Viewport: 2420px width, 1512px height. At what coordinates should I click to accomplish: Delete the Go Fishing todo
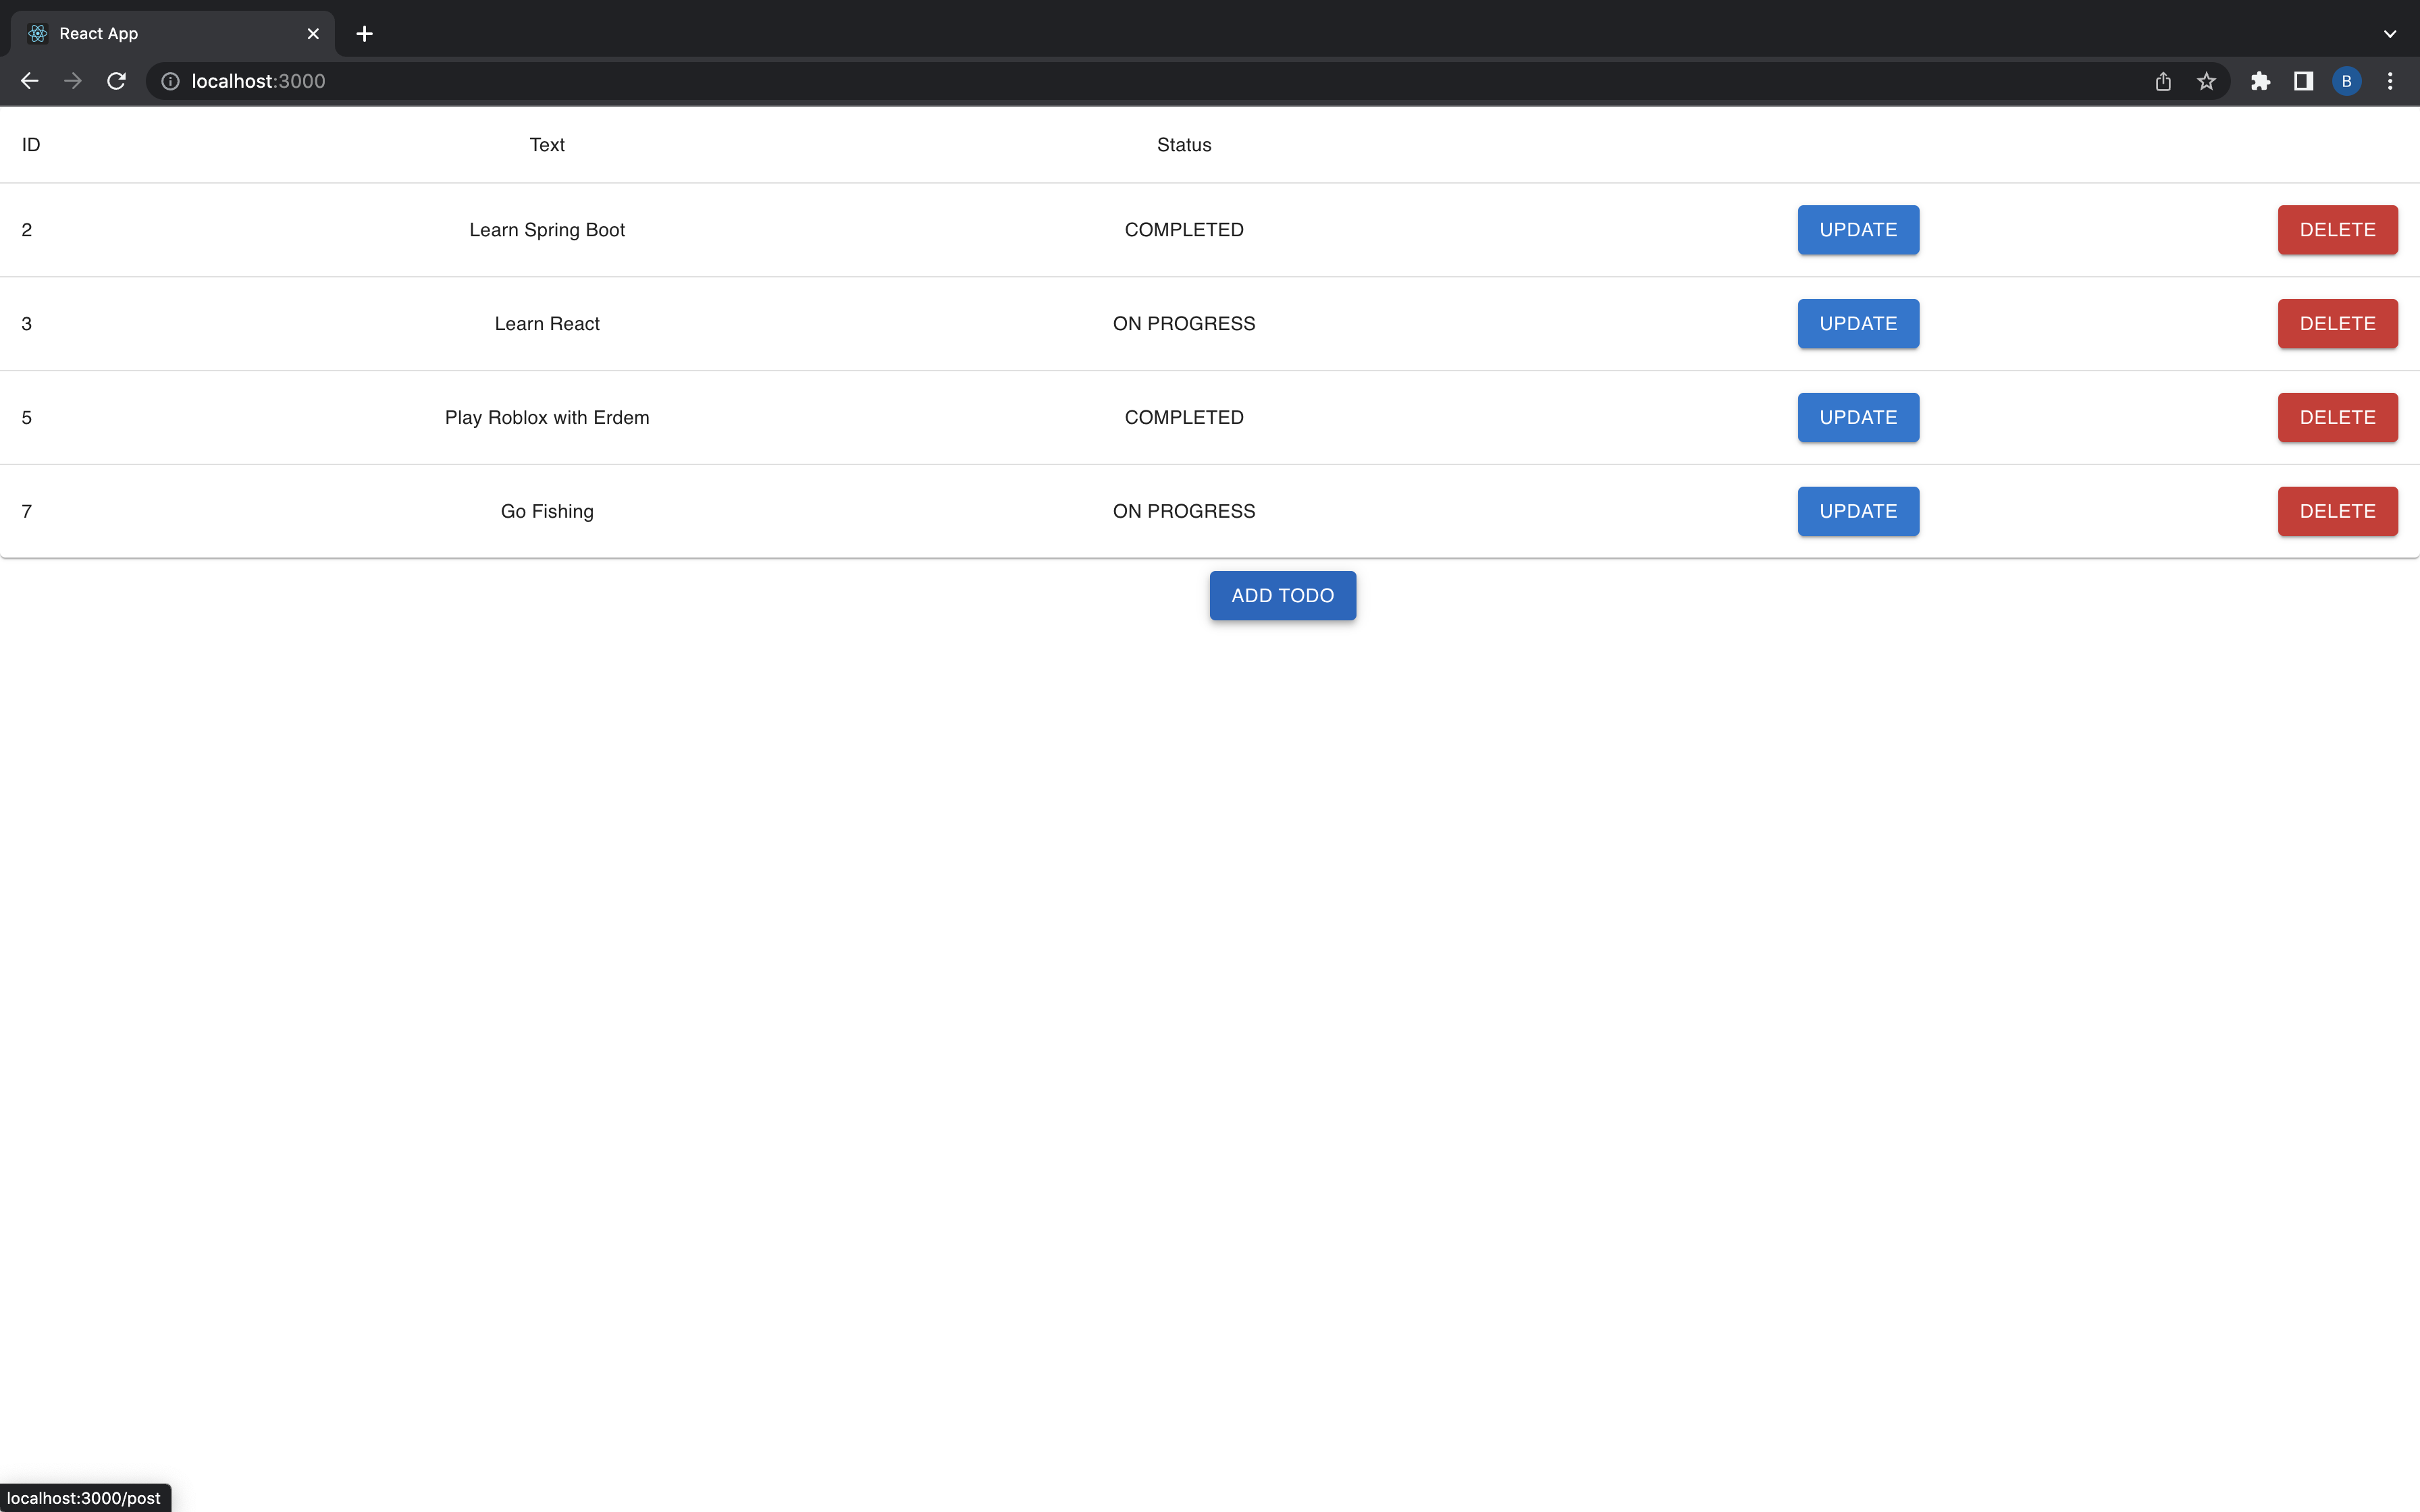pyautogui.click(x=2337, y=511)
